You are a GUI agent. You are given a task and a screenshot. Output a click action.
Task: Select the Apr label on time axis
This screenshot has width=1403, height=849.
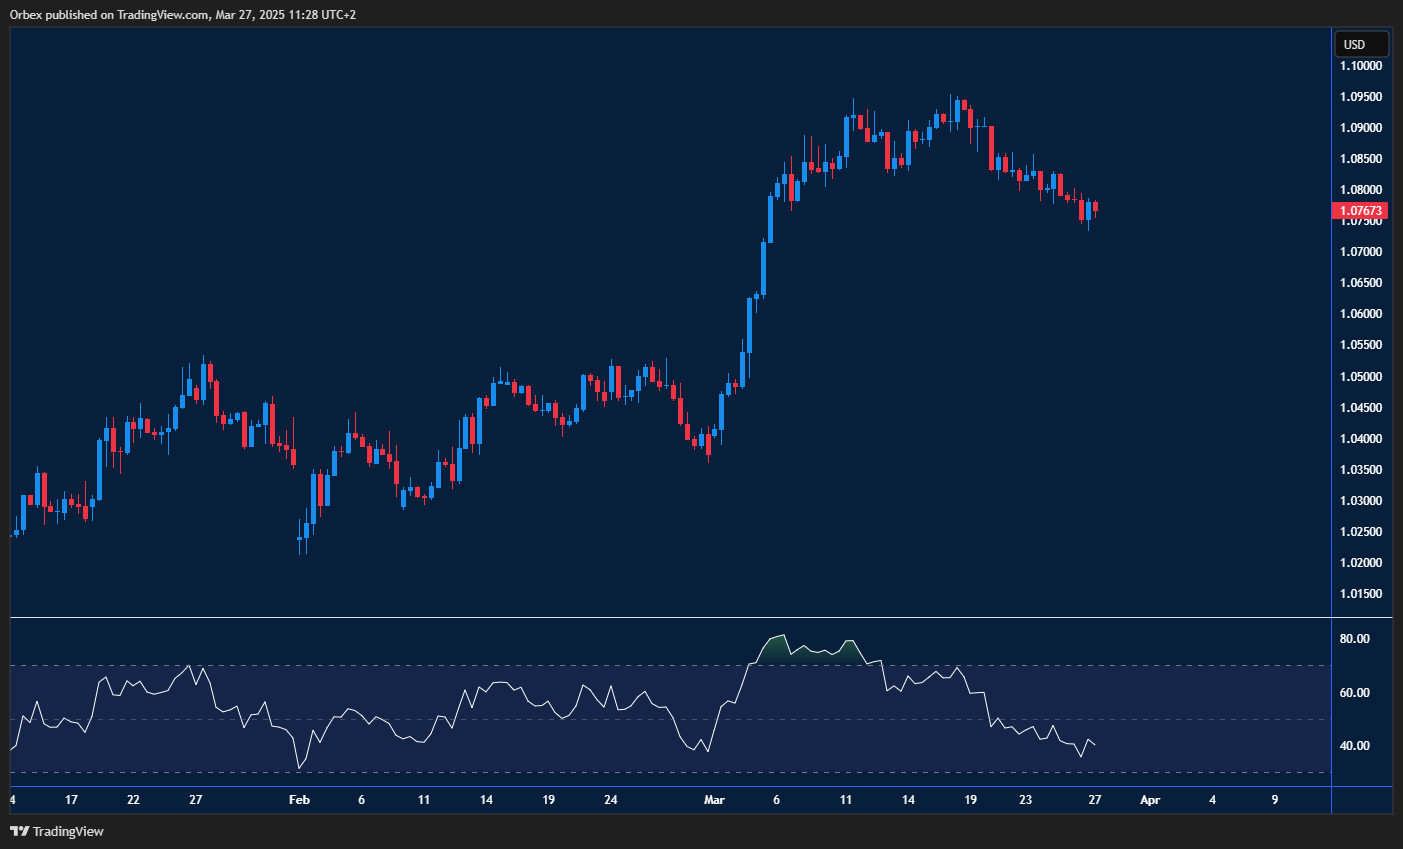click(x=1150, y=800)
